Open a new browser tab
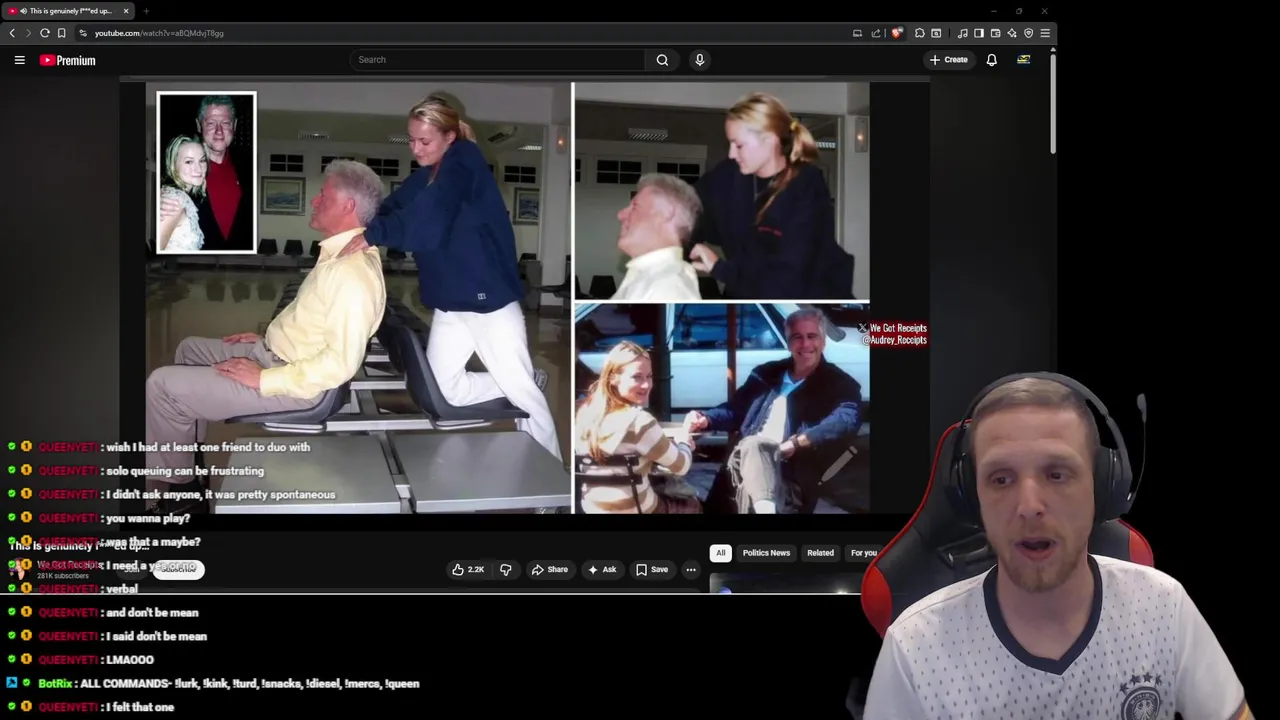The width and height of the screenshot is (1280, 720). pyautogui.click(x=146, y=11)
